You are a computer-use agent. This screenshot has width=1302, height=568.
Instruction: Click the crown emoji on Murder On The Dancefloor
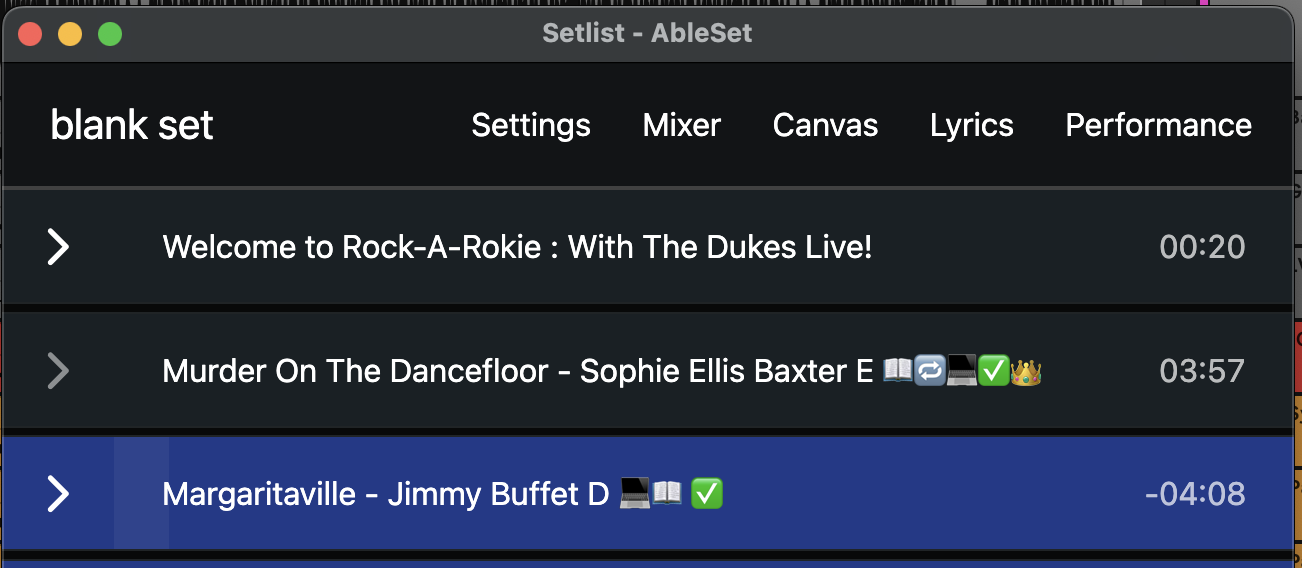point(1027,372)
